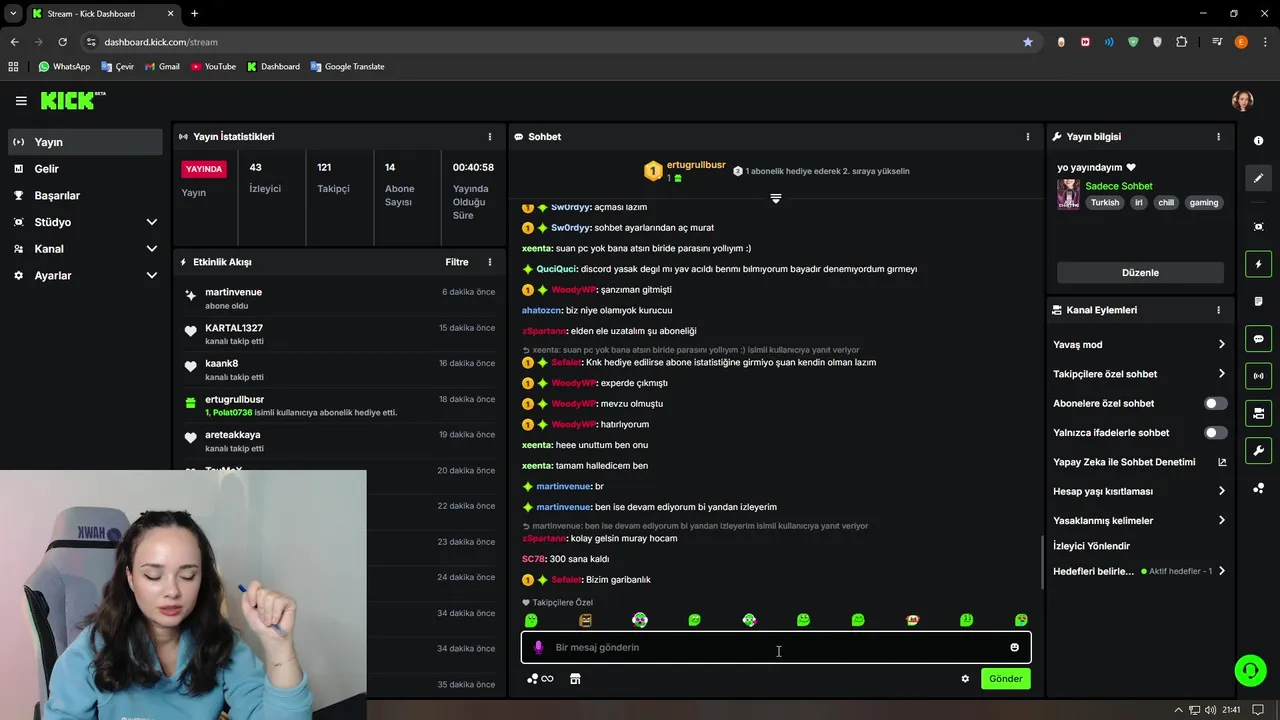Open chat settings gear next to Gönder
Screen dimensions: 1280x720
965,678
